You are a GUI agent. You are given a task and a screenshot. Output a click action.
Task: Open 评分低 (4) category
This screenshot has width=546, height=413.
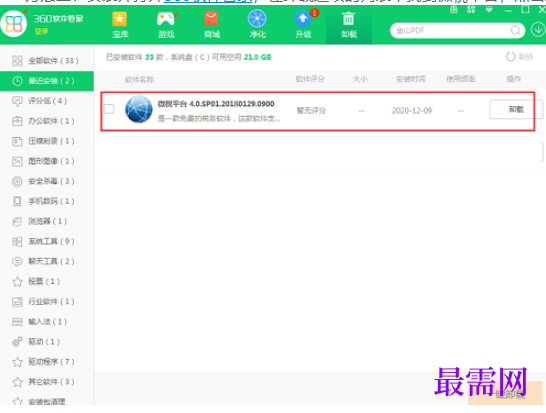click(47, 101)
